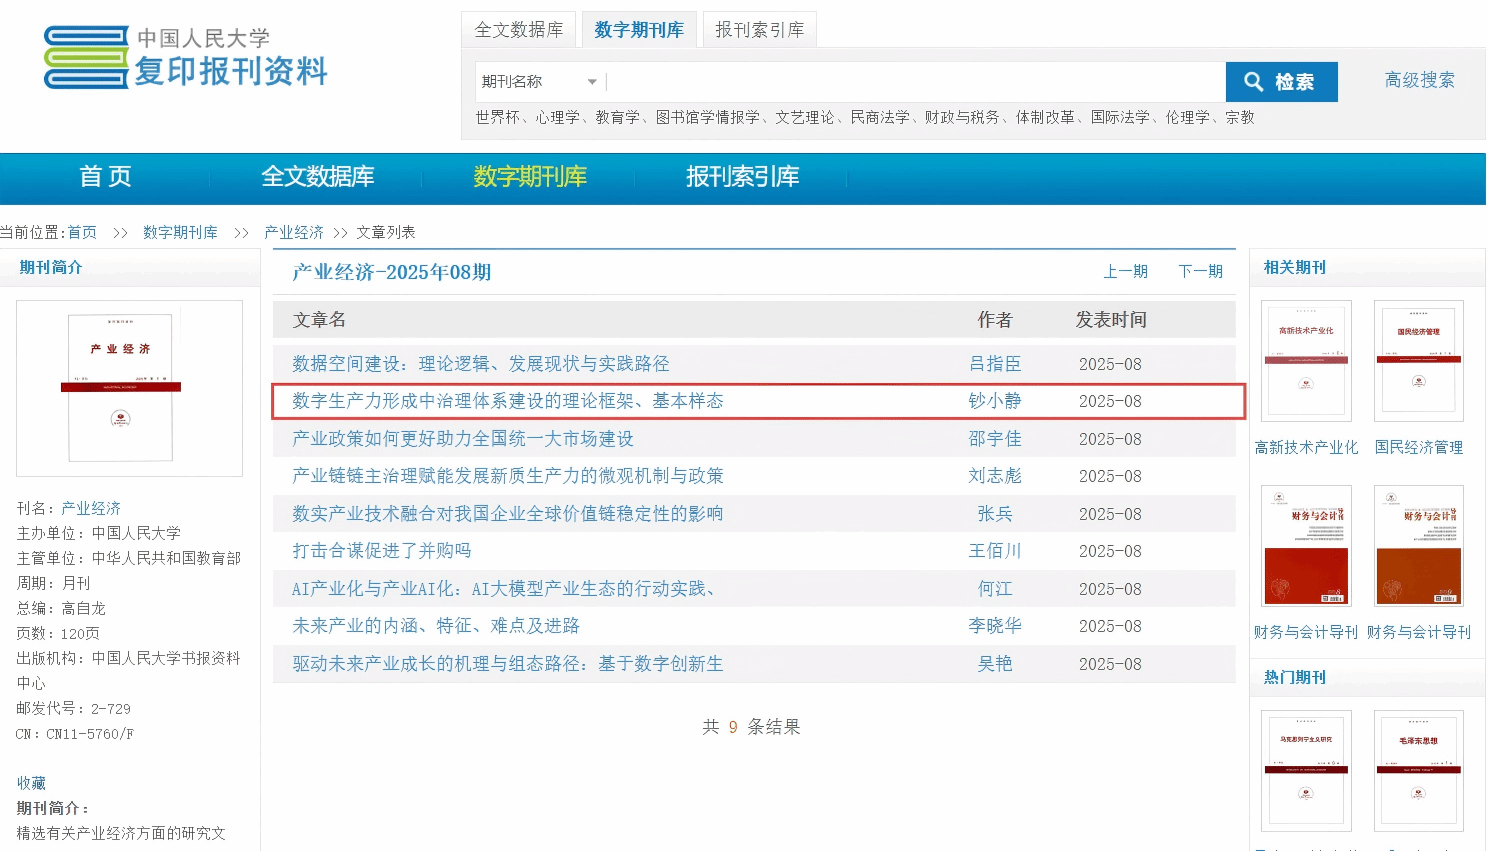Click the 毛泽东思想 journal cover
Viewport: 1488px width, 851px height.
tap(1418, 770)
